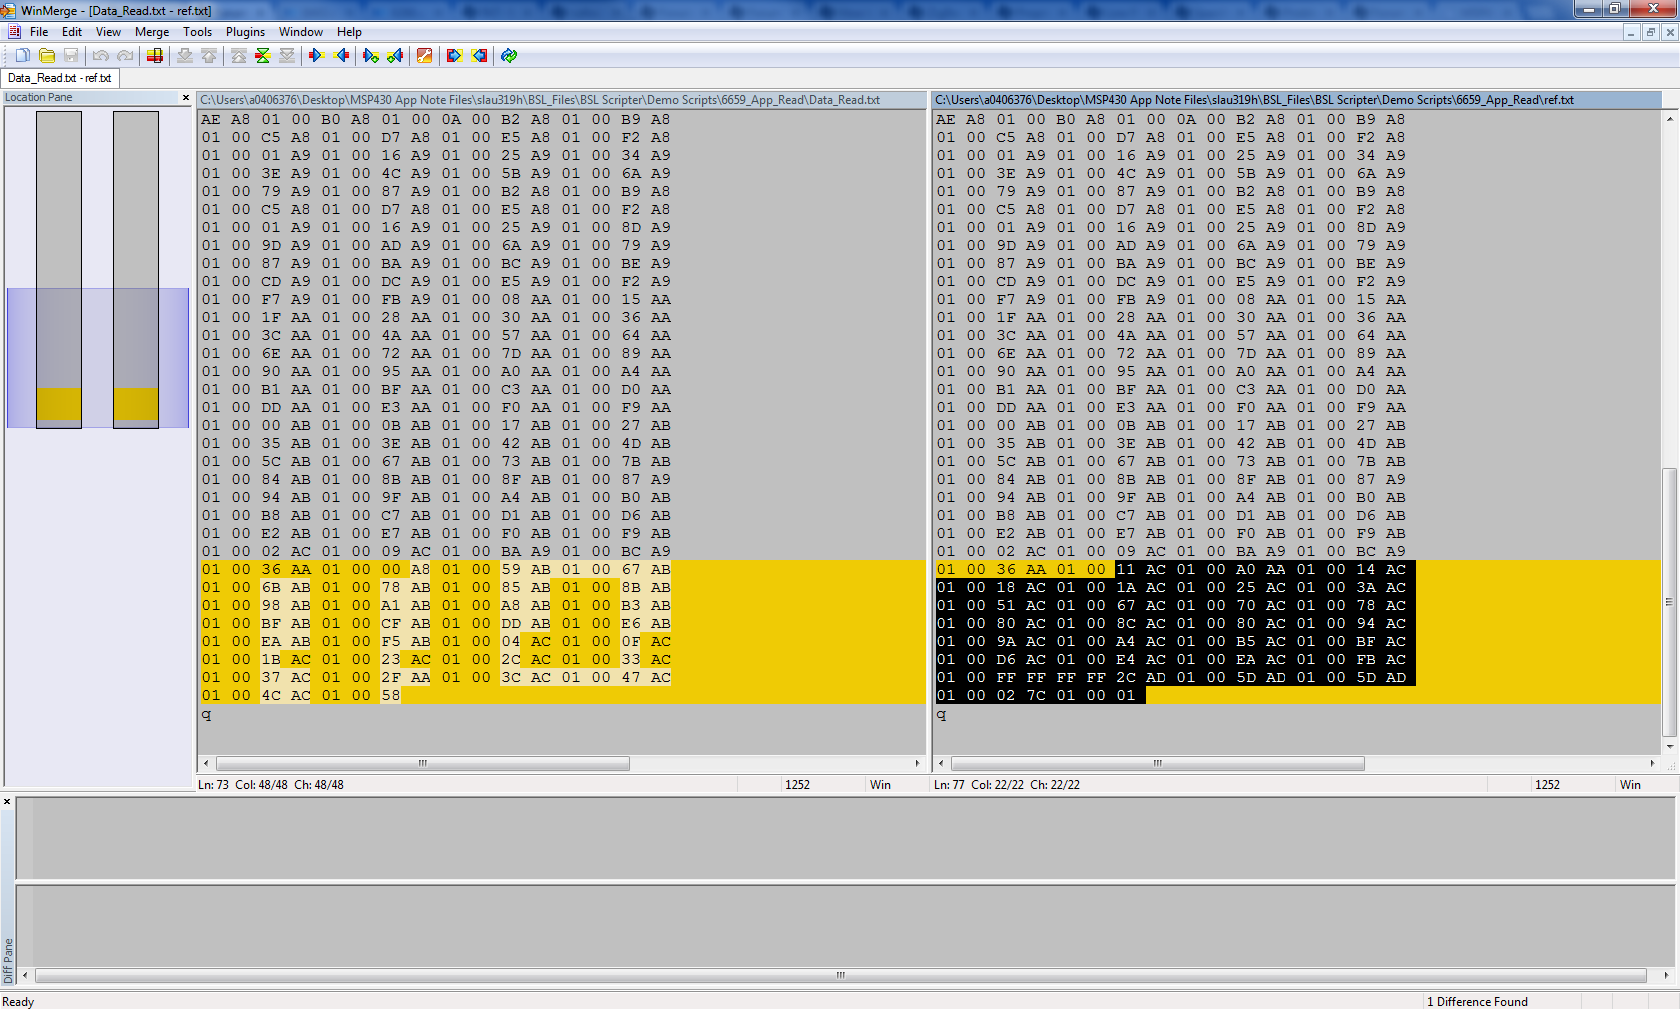This screenshot has width=1680, height=1010.
Task: Open WinMerge Options via the wrench icon
Action: pos(424,55)
